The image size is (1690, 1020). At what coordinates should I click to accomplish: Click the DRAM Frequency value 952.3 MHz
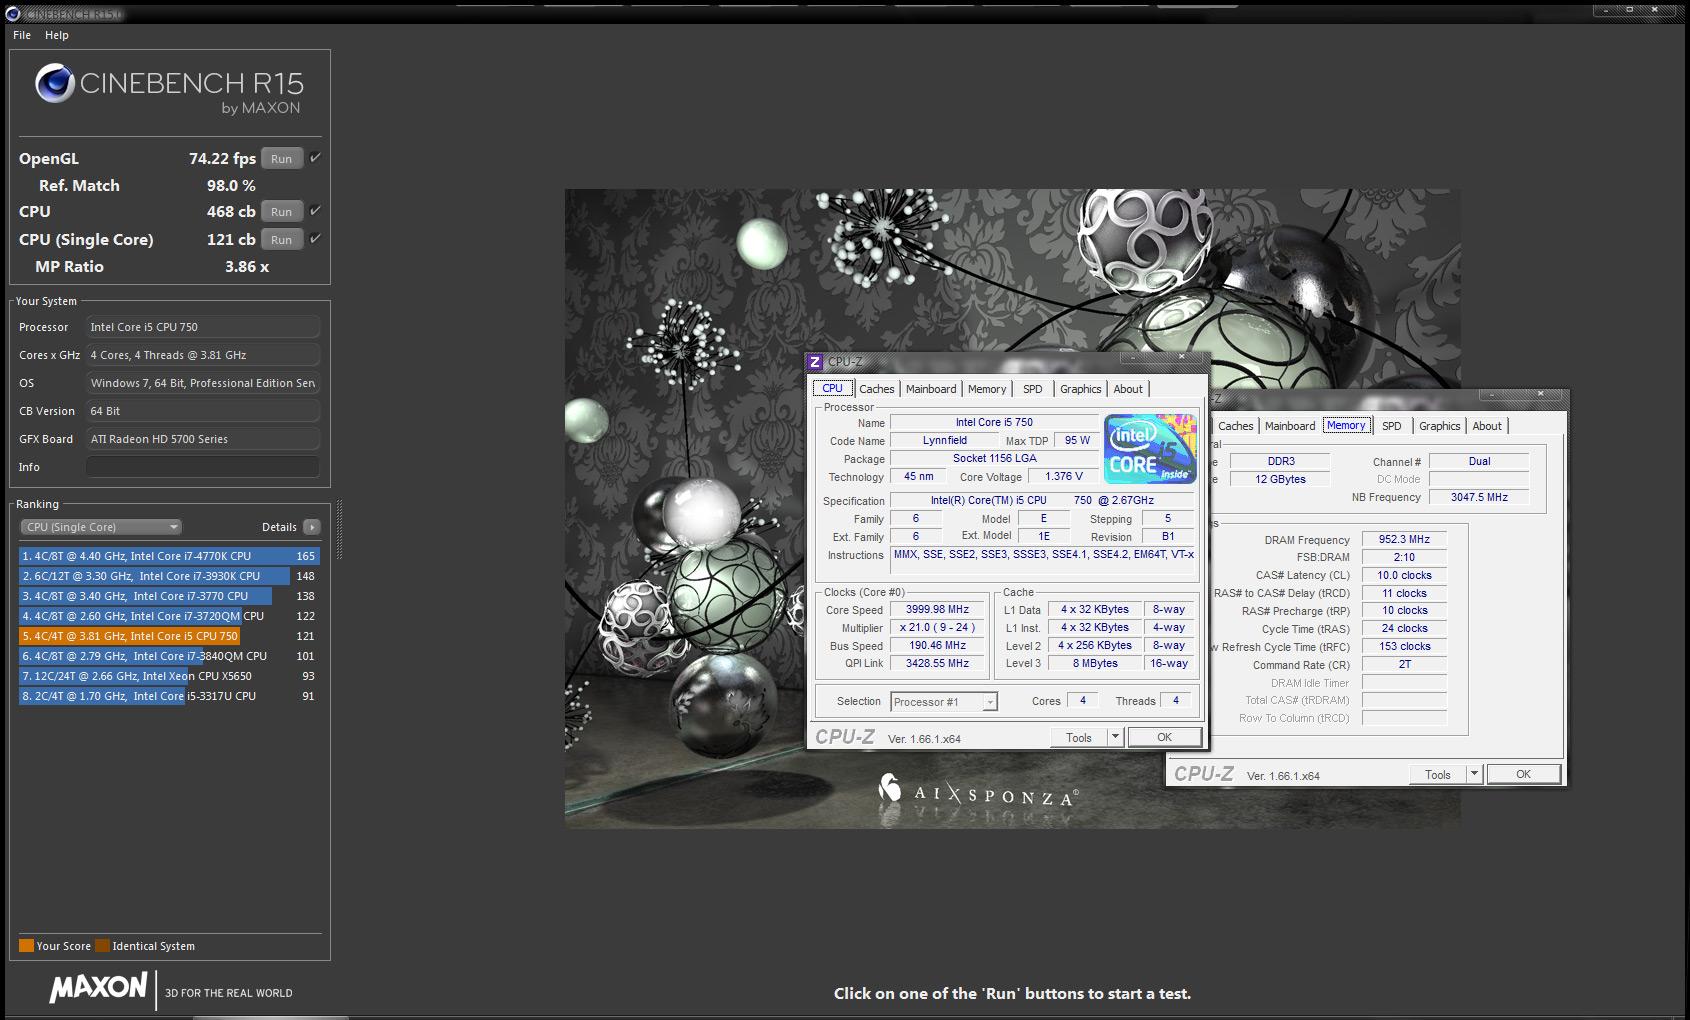tap(1404, 539)
